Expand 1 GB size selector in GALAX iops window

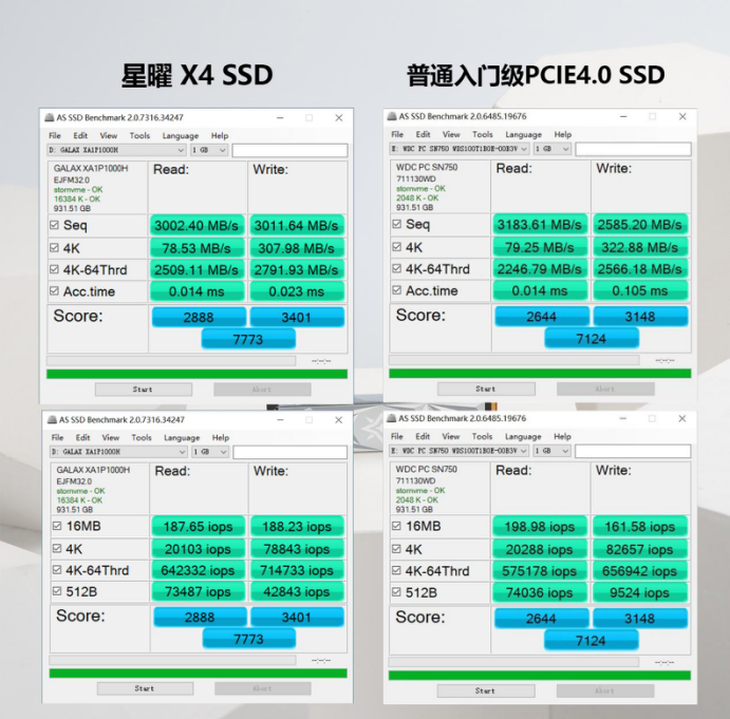[210, 452]
